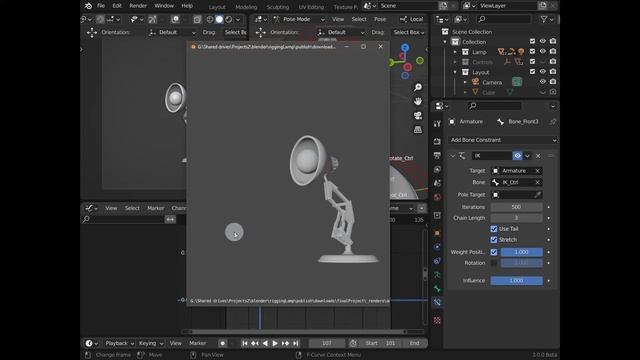Viewport: 640px width, 360px height.
Task: Click the zoom magnifier viewport icon
Action: click(x=418, y=87)
